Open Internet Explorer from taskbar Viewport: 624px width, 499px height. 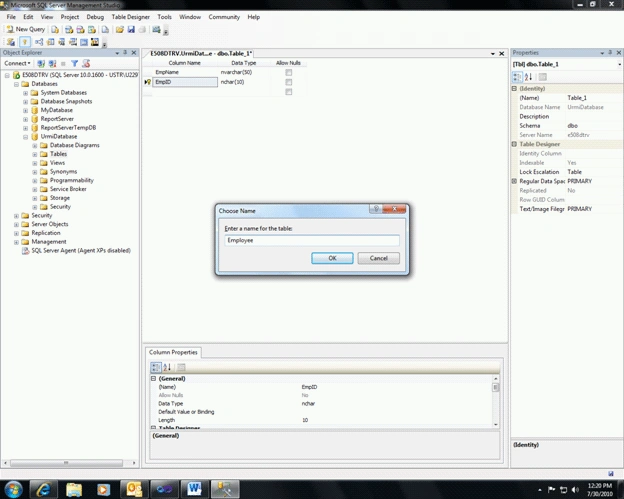tap(43, 489)
